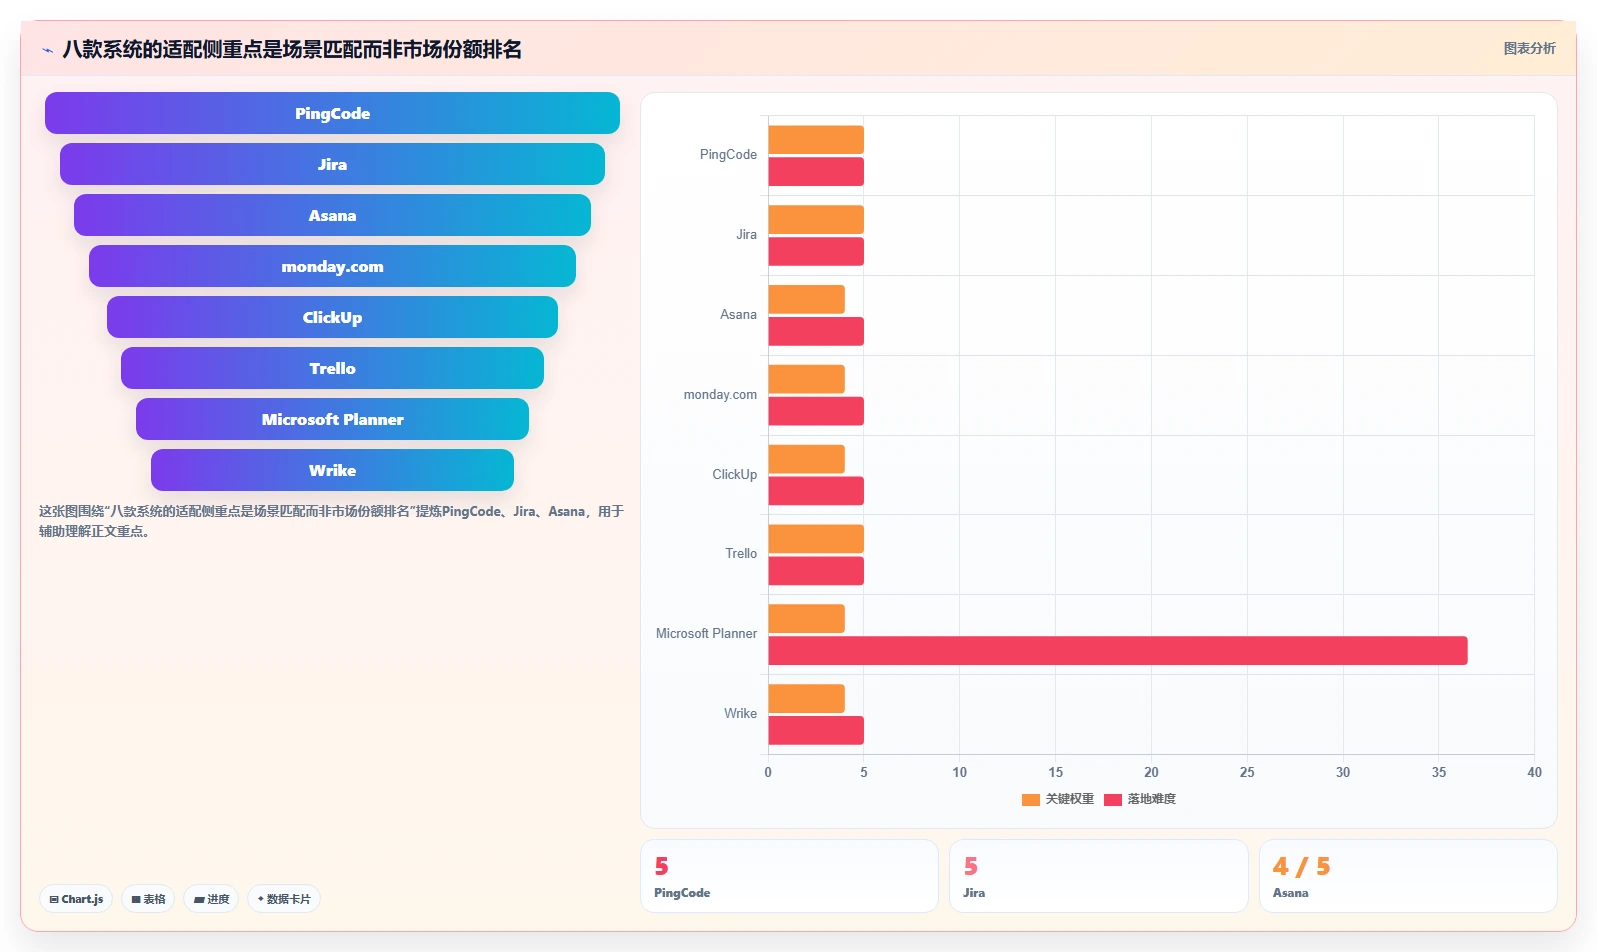
Task: Click the 图表分析 label in header
Action: pyautogui.click(x=1529, y=48)
